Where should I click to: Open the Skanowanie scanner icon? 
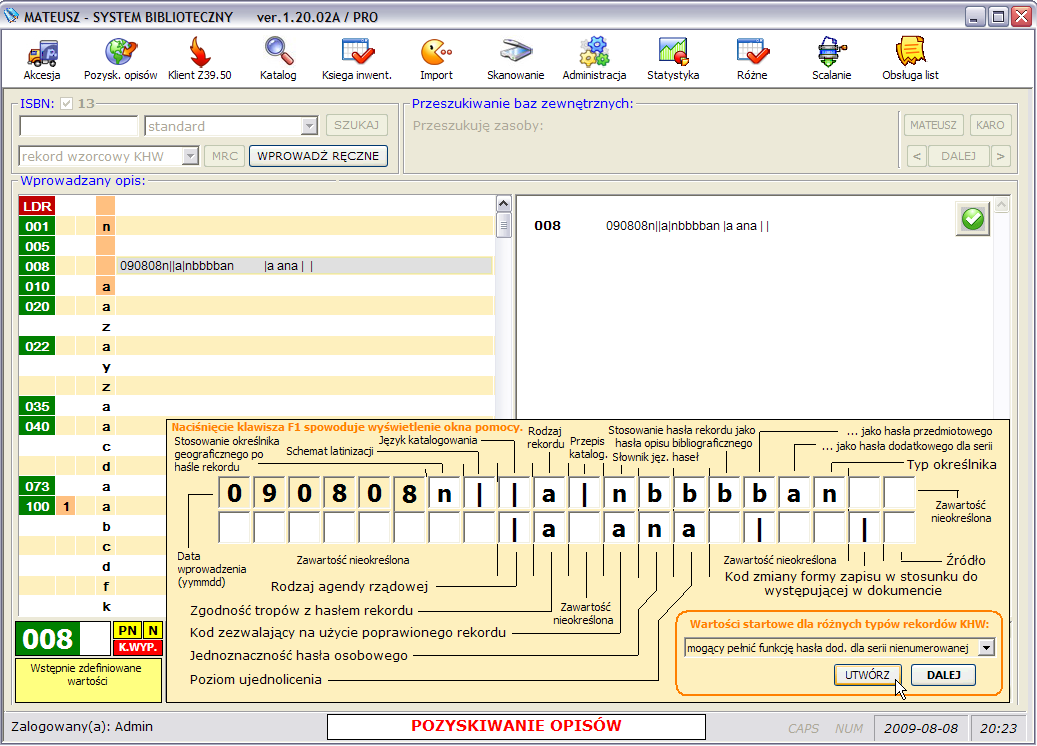515,51
